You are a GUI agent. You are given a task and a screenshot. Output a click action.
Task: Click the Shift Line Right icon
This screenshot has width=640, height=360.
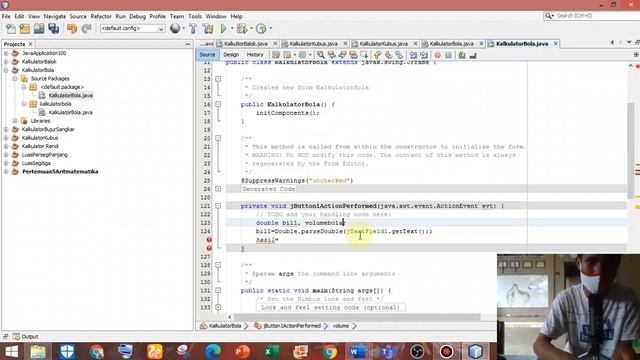[x=424, y=55]
